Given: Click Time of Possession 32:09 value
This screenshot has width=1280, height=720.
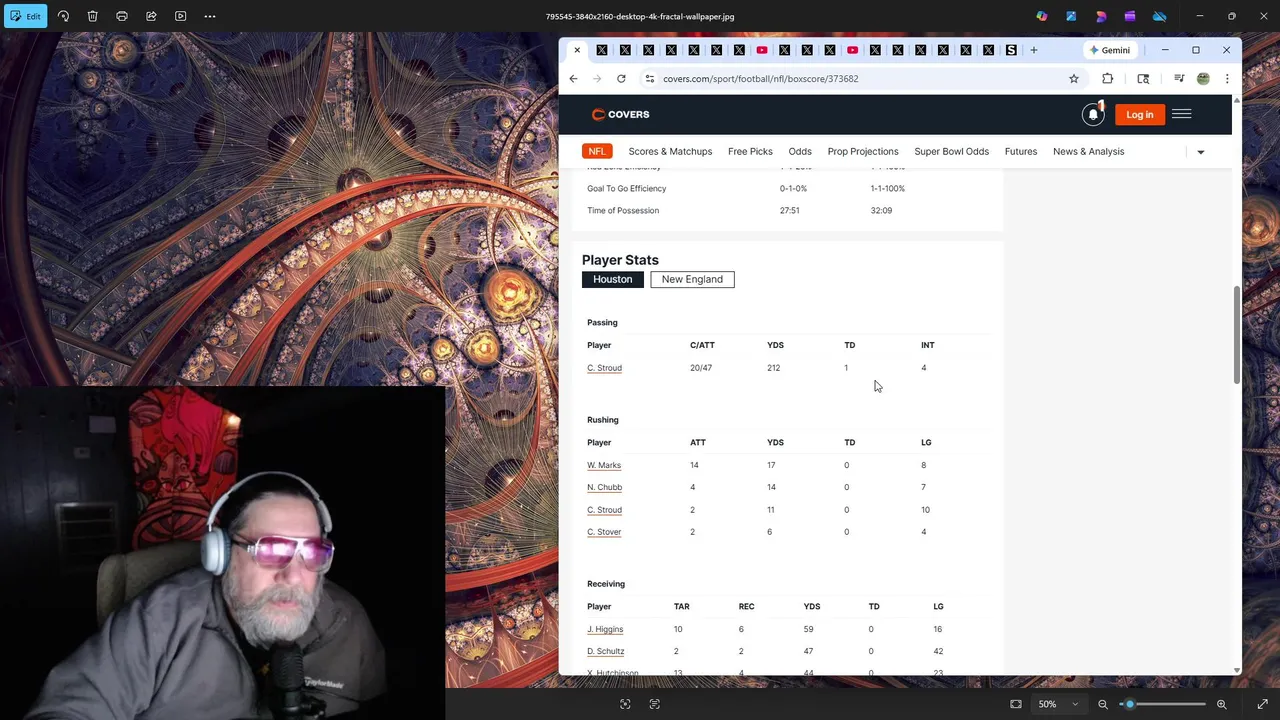Looking at the screenshot, I should 881,211.
